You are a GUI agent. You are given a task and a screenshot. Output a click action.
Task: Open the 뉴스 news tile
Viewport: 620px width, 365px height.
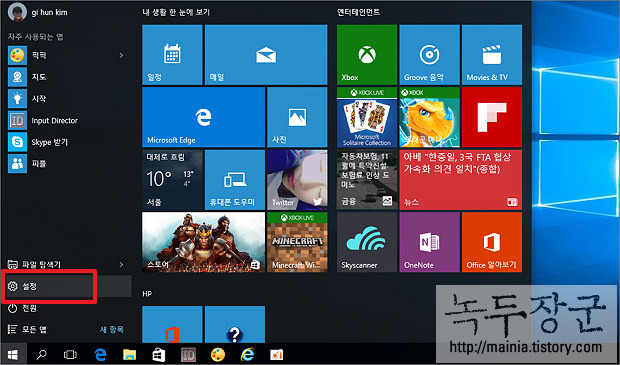[x=461, y=180]
